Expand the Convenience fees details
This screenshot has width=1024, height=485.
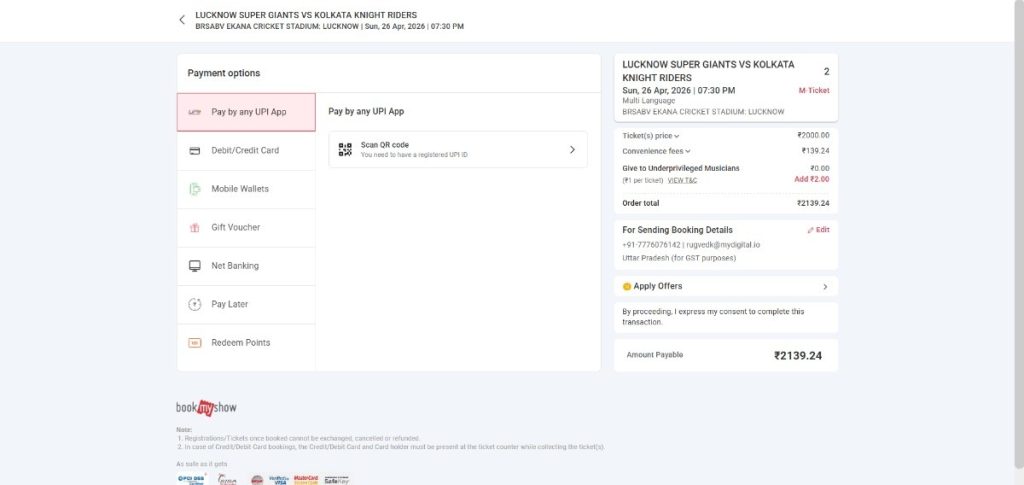657,151
